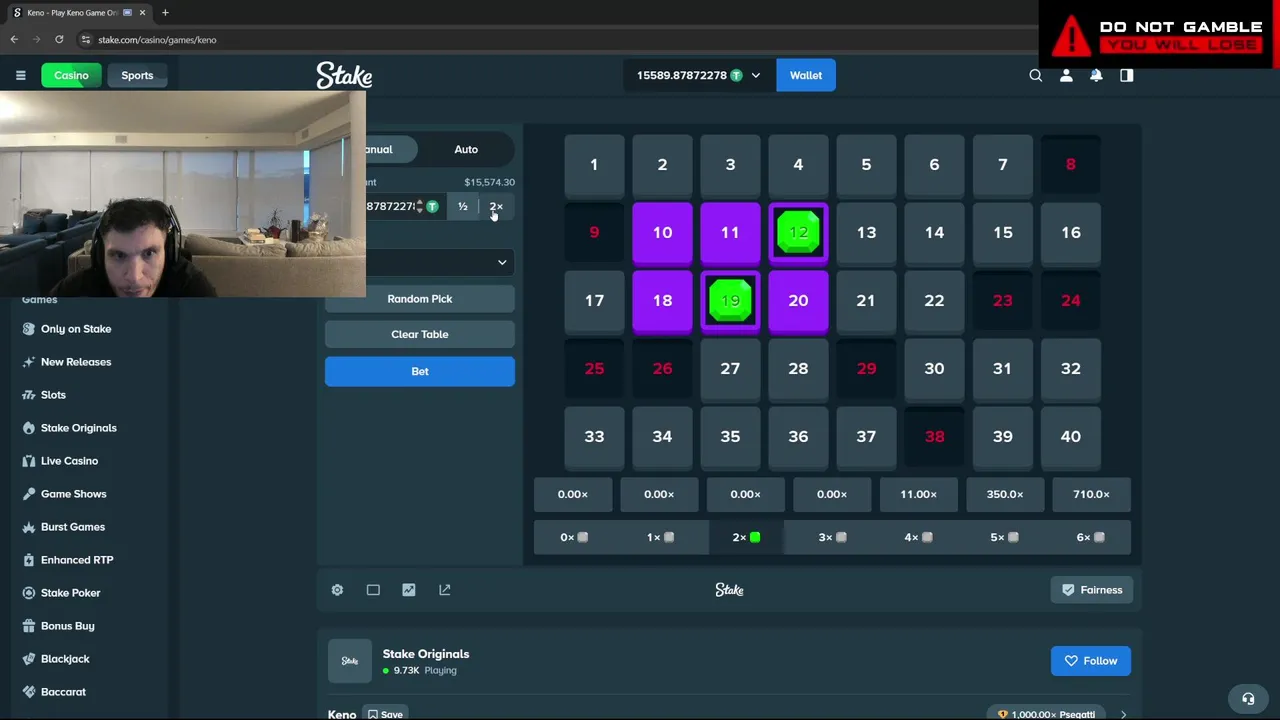This screenshot has width=1280, height=720.
Task: Click the Live Casino sidebar icon
Action: click(28, 461)
